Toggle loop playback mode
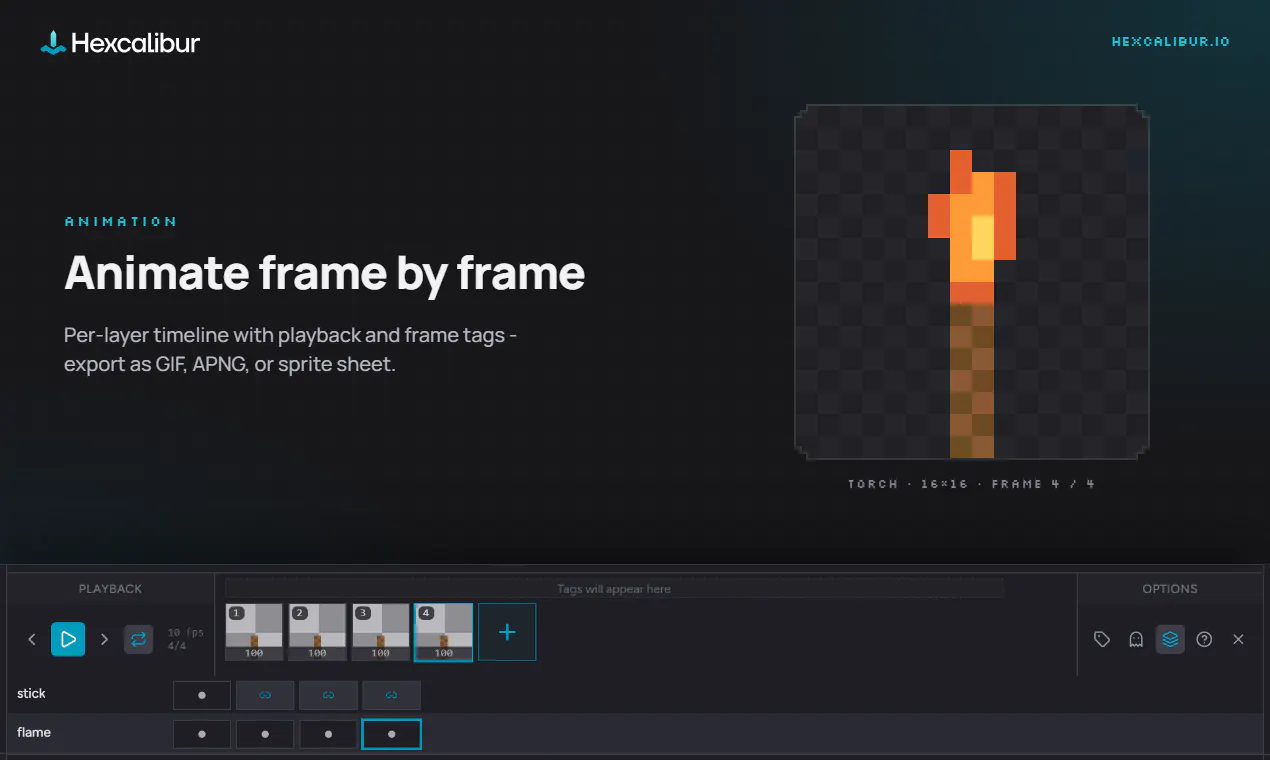1270x760 pixels. [x=138, y=639]
